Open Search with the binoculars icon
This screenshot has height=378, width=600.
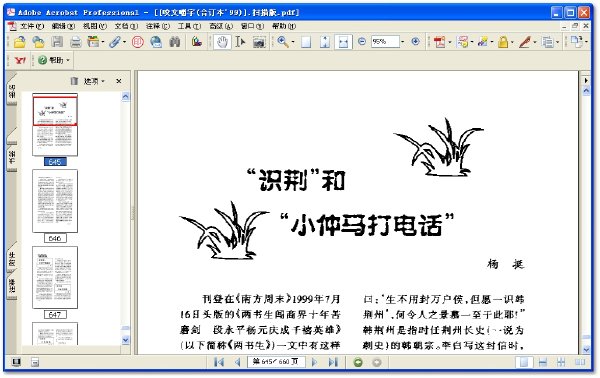click(x=175, y=42)
